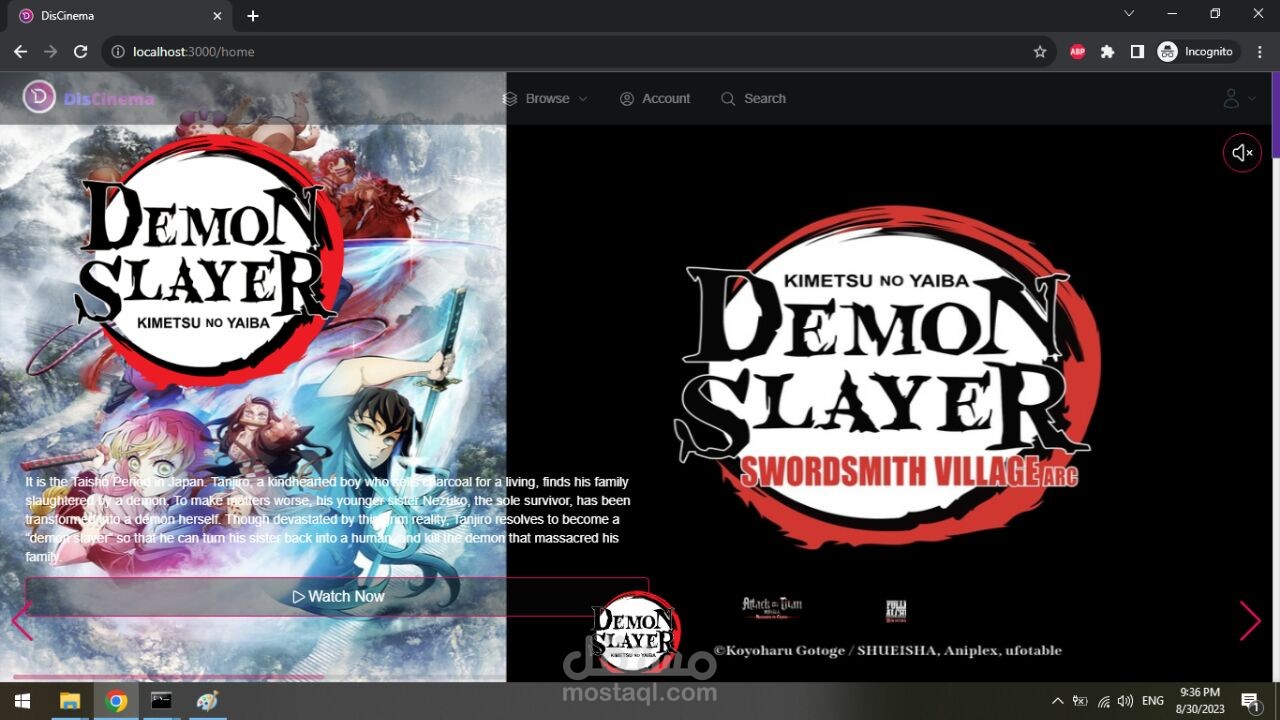Bookmark this page with the star icon
Viewport: 1280px width, 720px height.
[1040, 51]
